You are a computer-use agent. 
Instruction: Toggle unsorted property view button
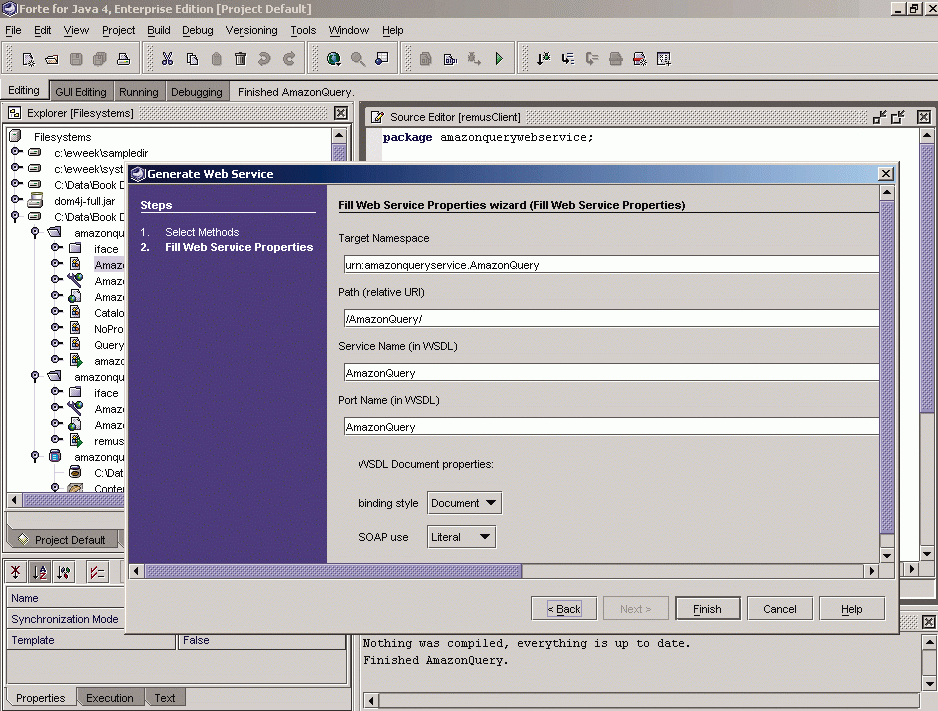point(16,572)
